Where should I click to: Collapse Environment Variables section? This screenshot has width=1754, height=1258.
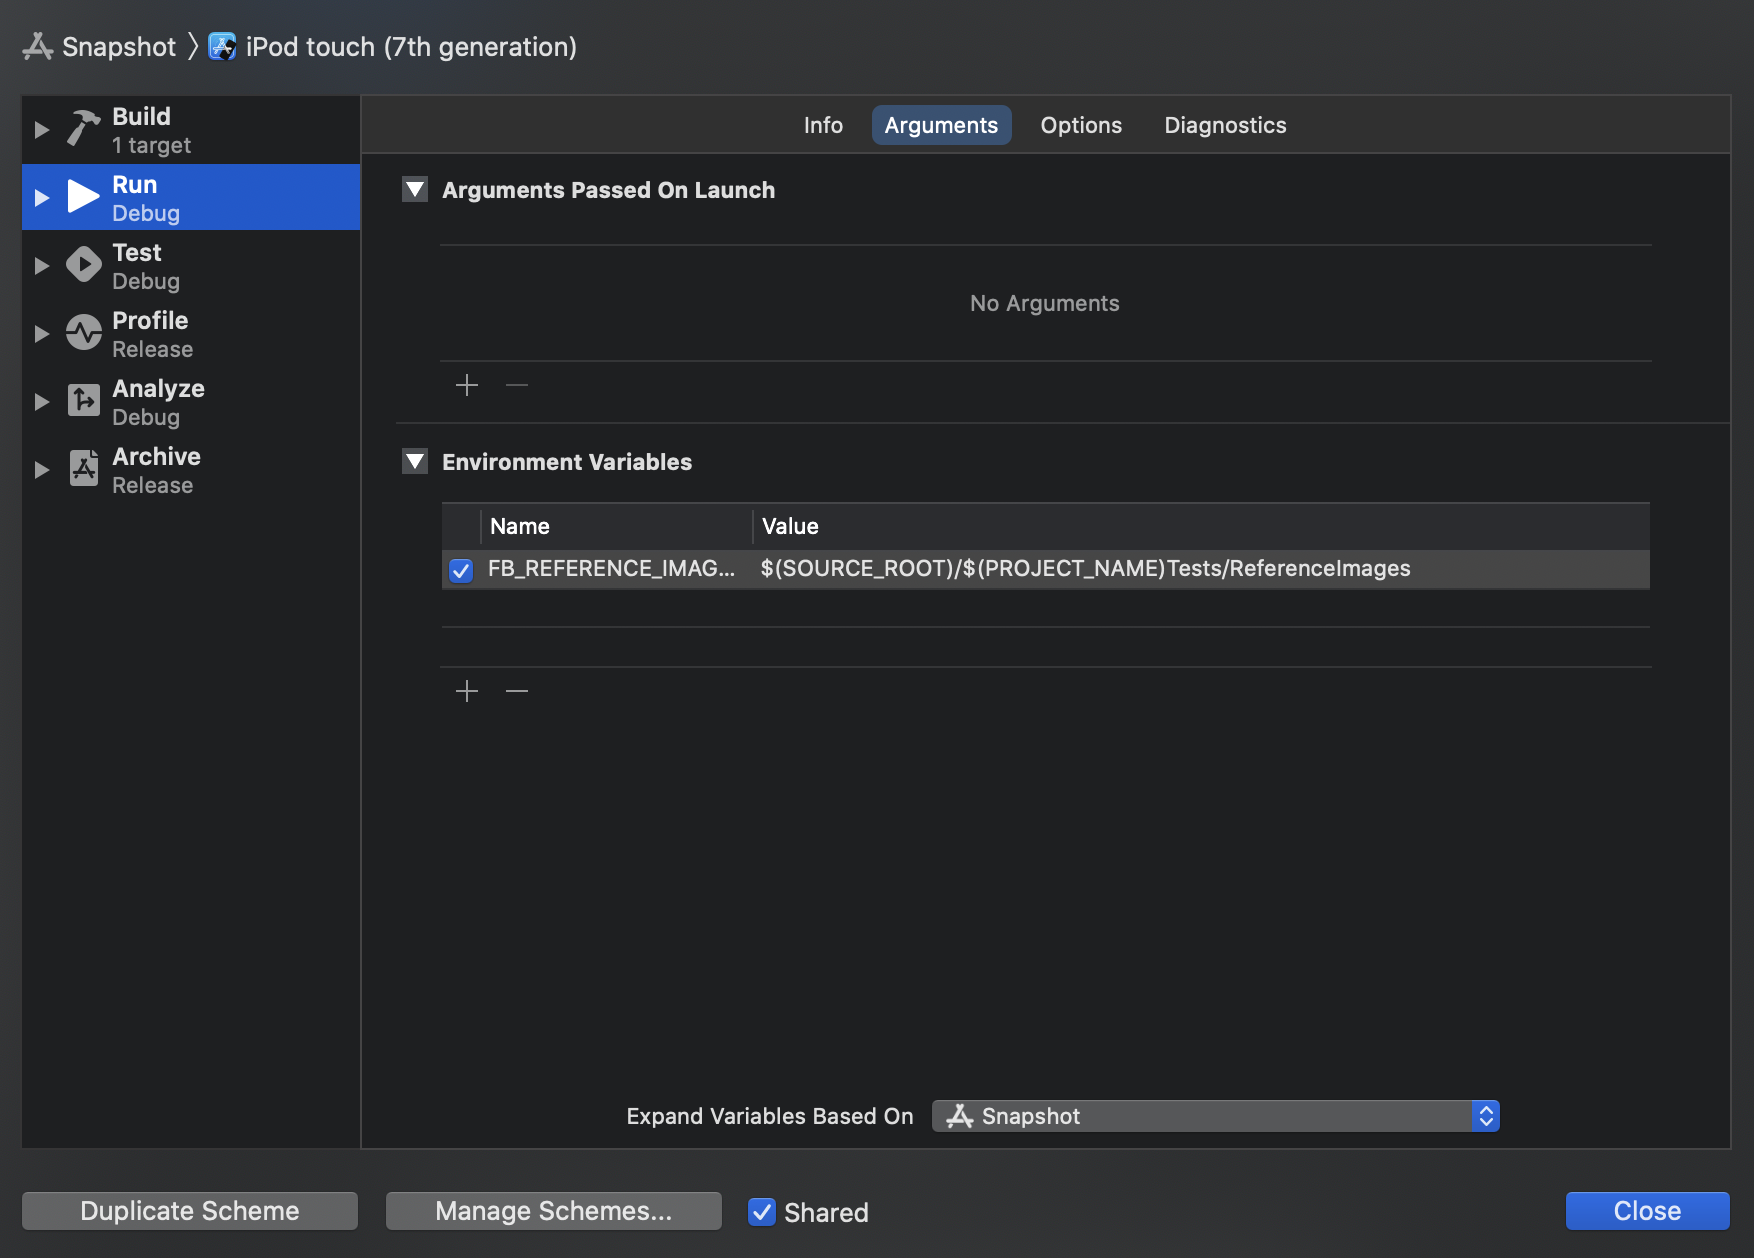click(x=415, y=461)
